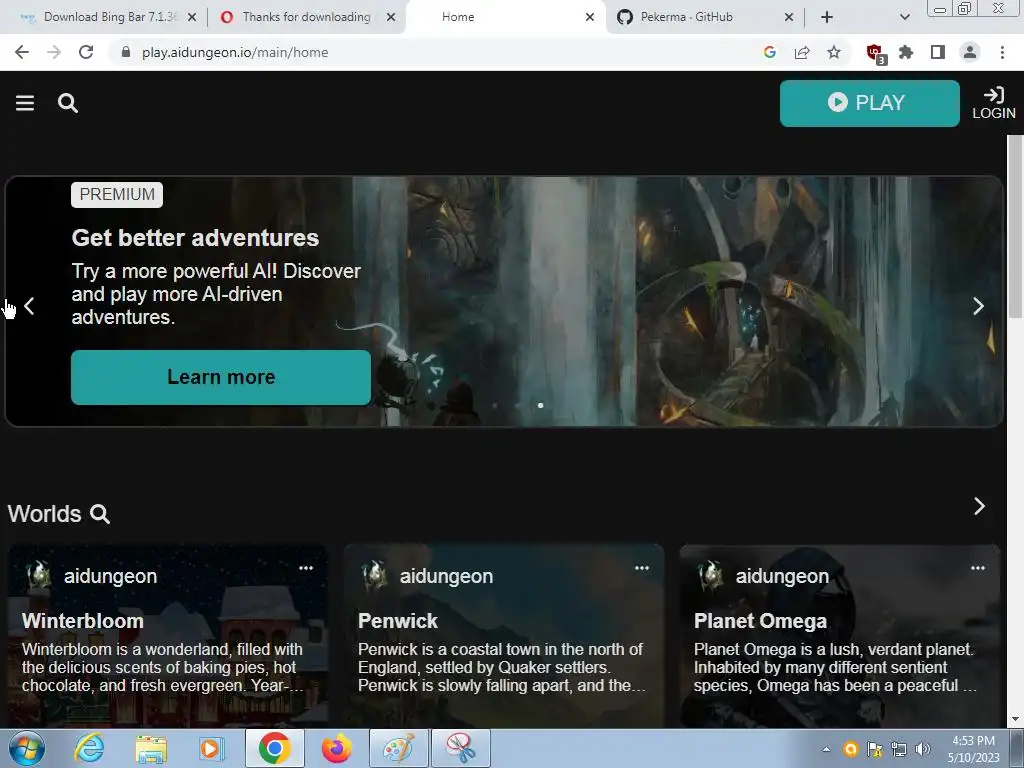Open the Extensions puzzle icon

[906, 52]
